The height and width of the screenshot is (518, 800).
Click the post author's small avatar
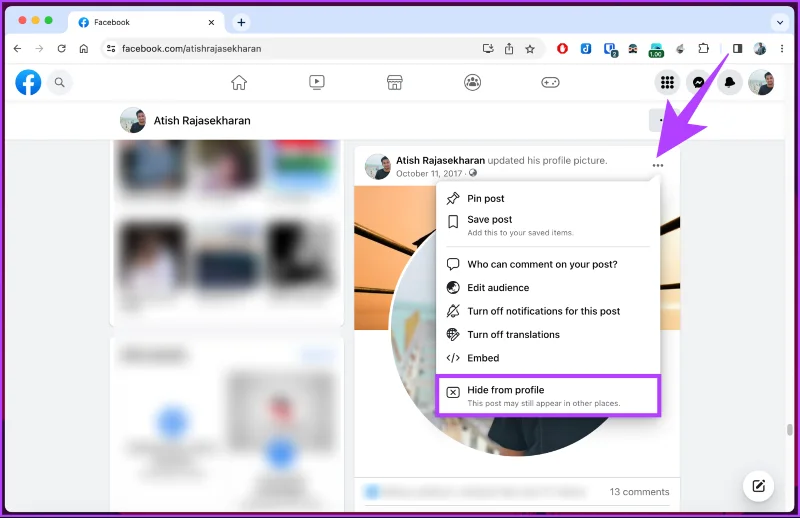pos(378,166)
